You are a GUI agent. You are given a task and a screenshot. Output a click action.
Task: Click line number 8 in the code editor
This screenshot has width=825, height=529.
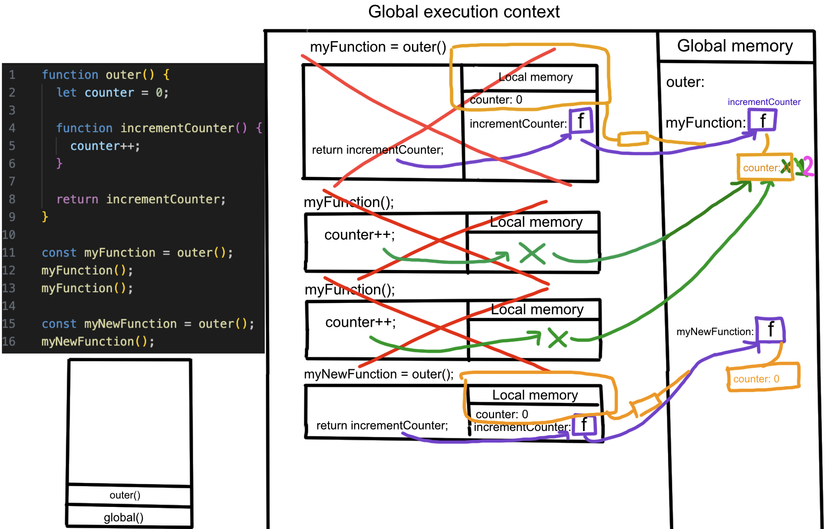point(12,199)
